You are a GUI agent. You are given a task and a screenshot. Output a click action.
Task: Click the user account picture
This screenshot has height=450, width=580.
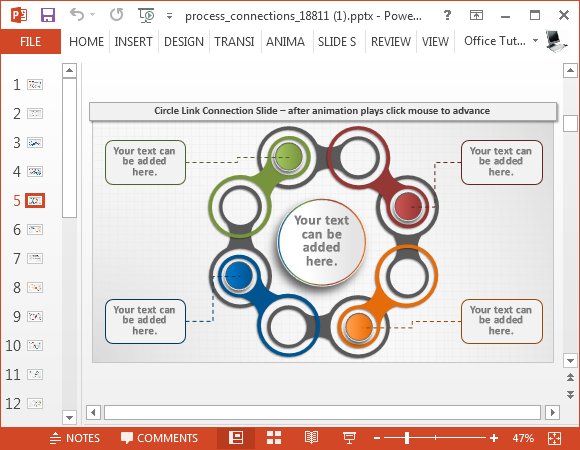(x=556, y=41)
